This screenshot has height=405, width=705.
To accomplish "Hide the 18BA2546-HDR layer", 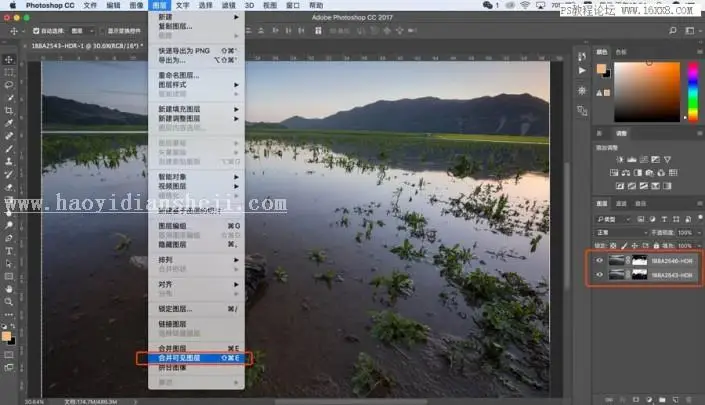I will coord(599,260).
